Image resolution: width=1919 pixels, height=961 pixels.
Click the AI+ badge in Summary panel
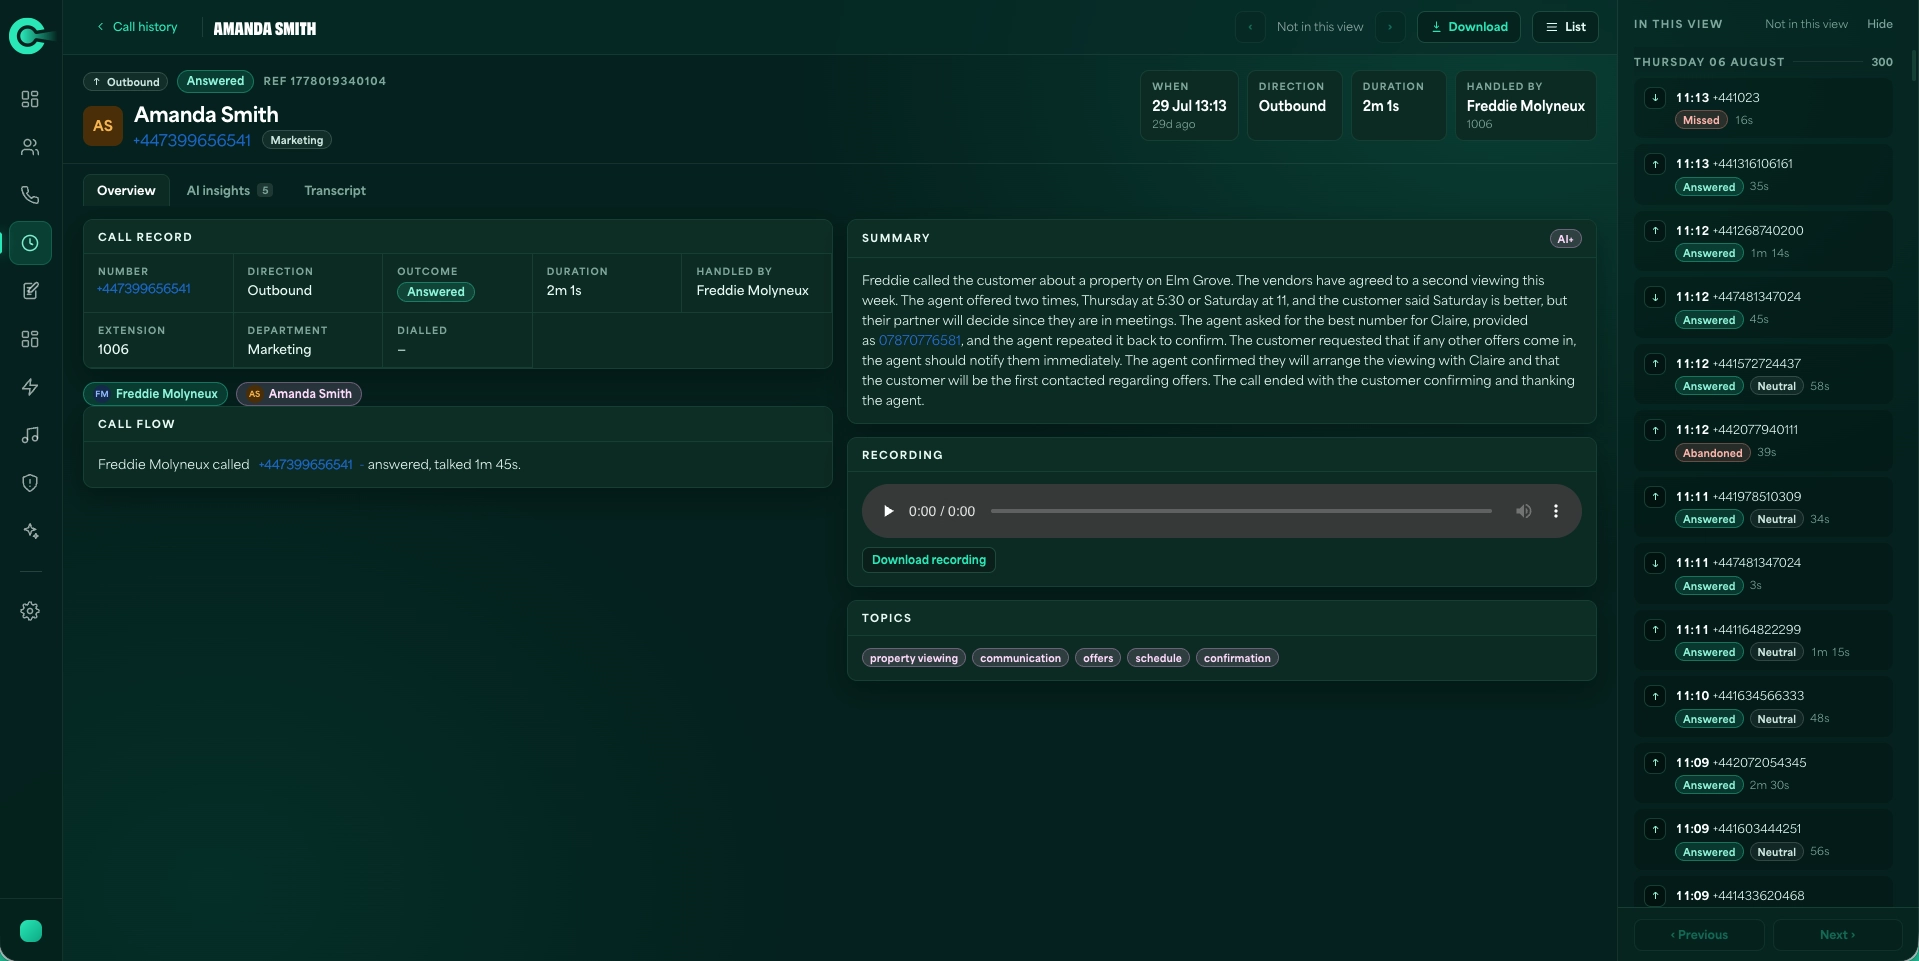click(1565, 239)
